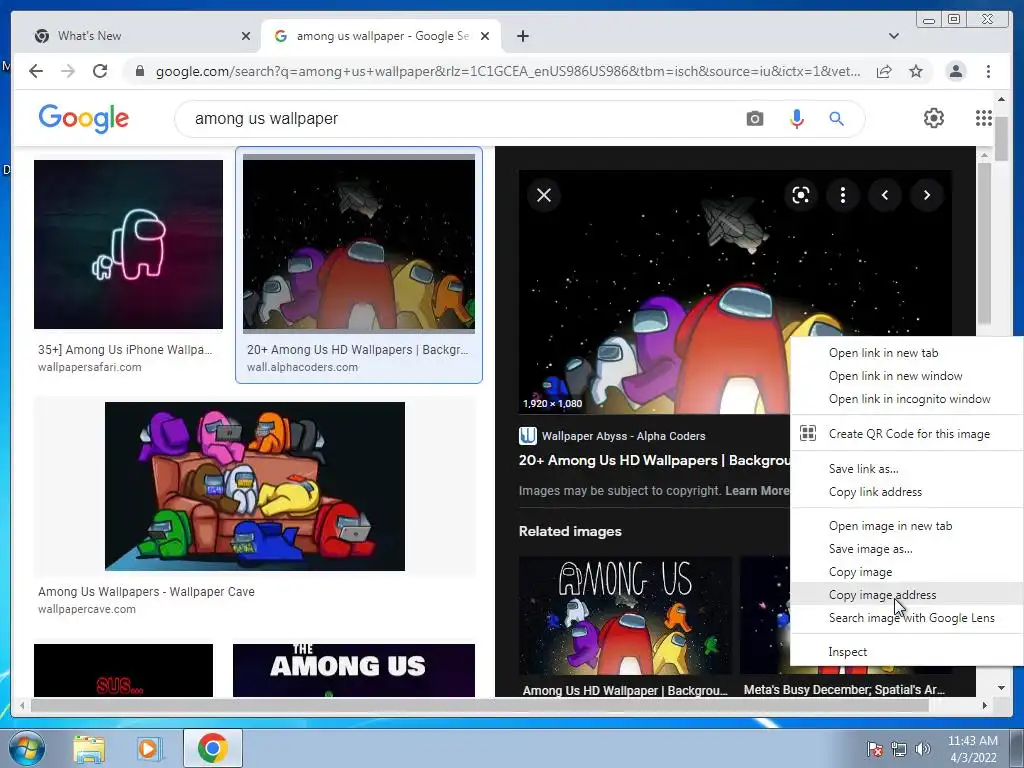Activate Google Lens on preview image
This screenshot has width=1024, height=768.
coord(801,195)
